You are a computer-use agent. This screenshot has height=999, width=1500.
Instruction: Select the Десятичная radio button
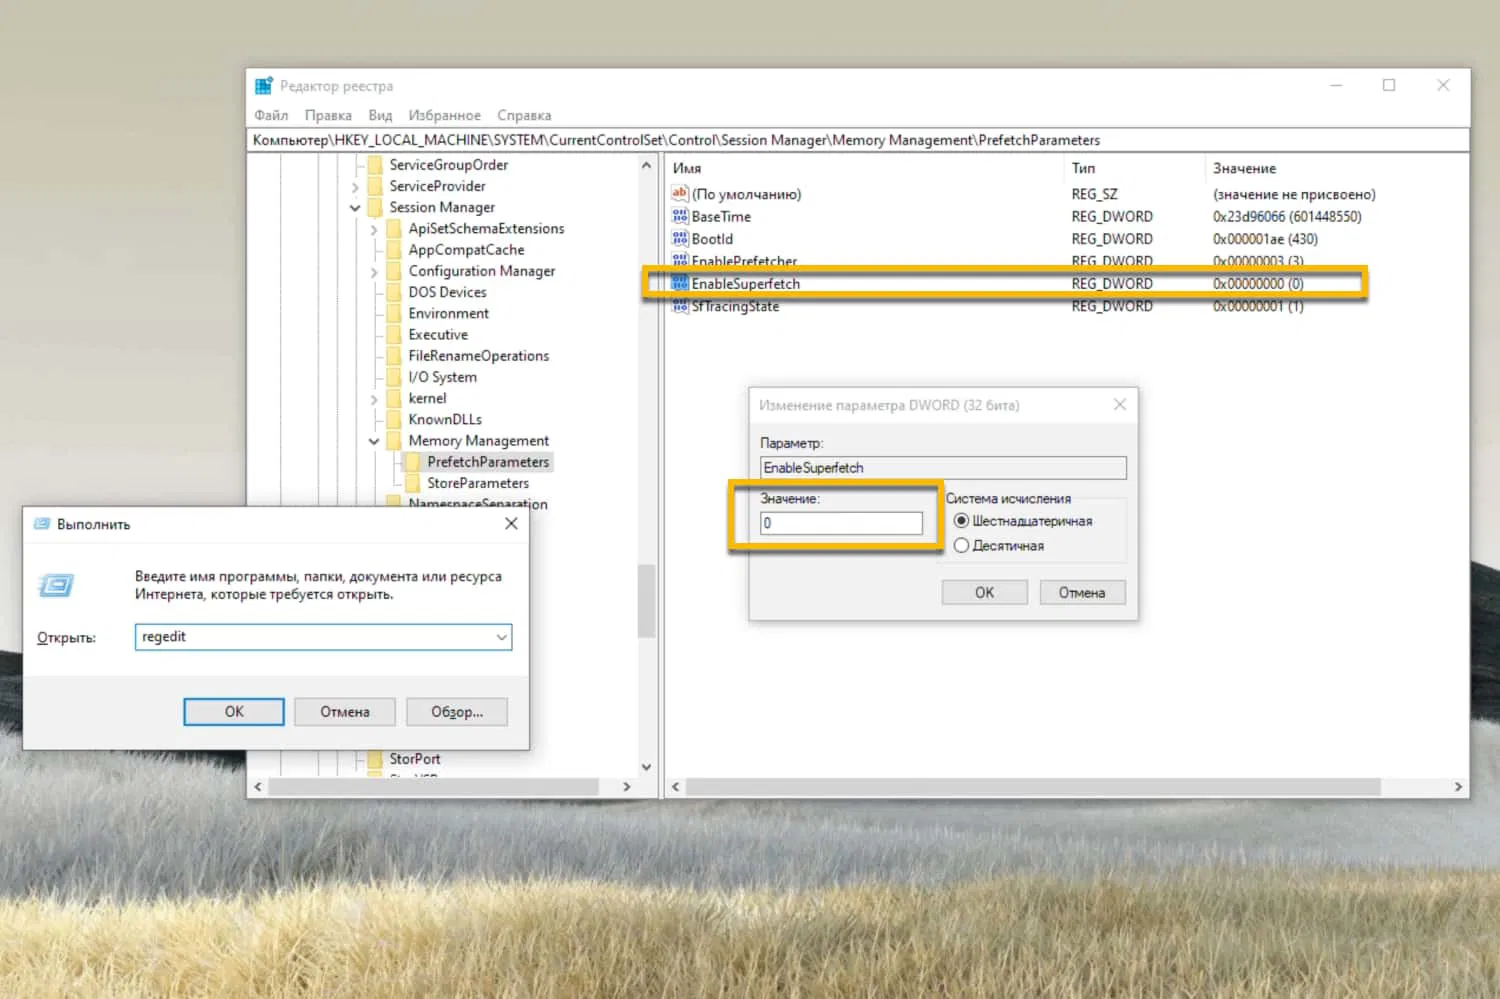961,545
